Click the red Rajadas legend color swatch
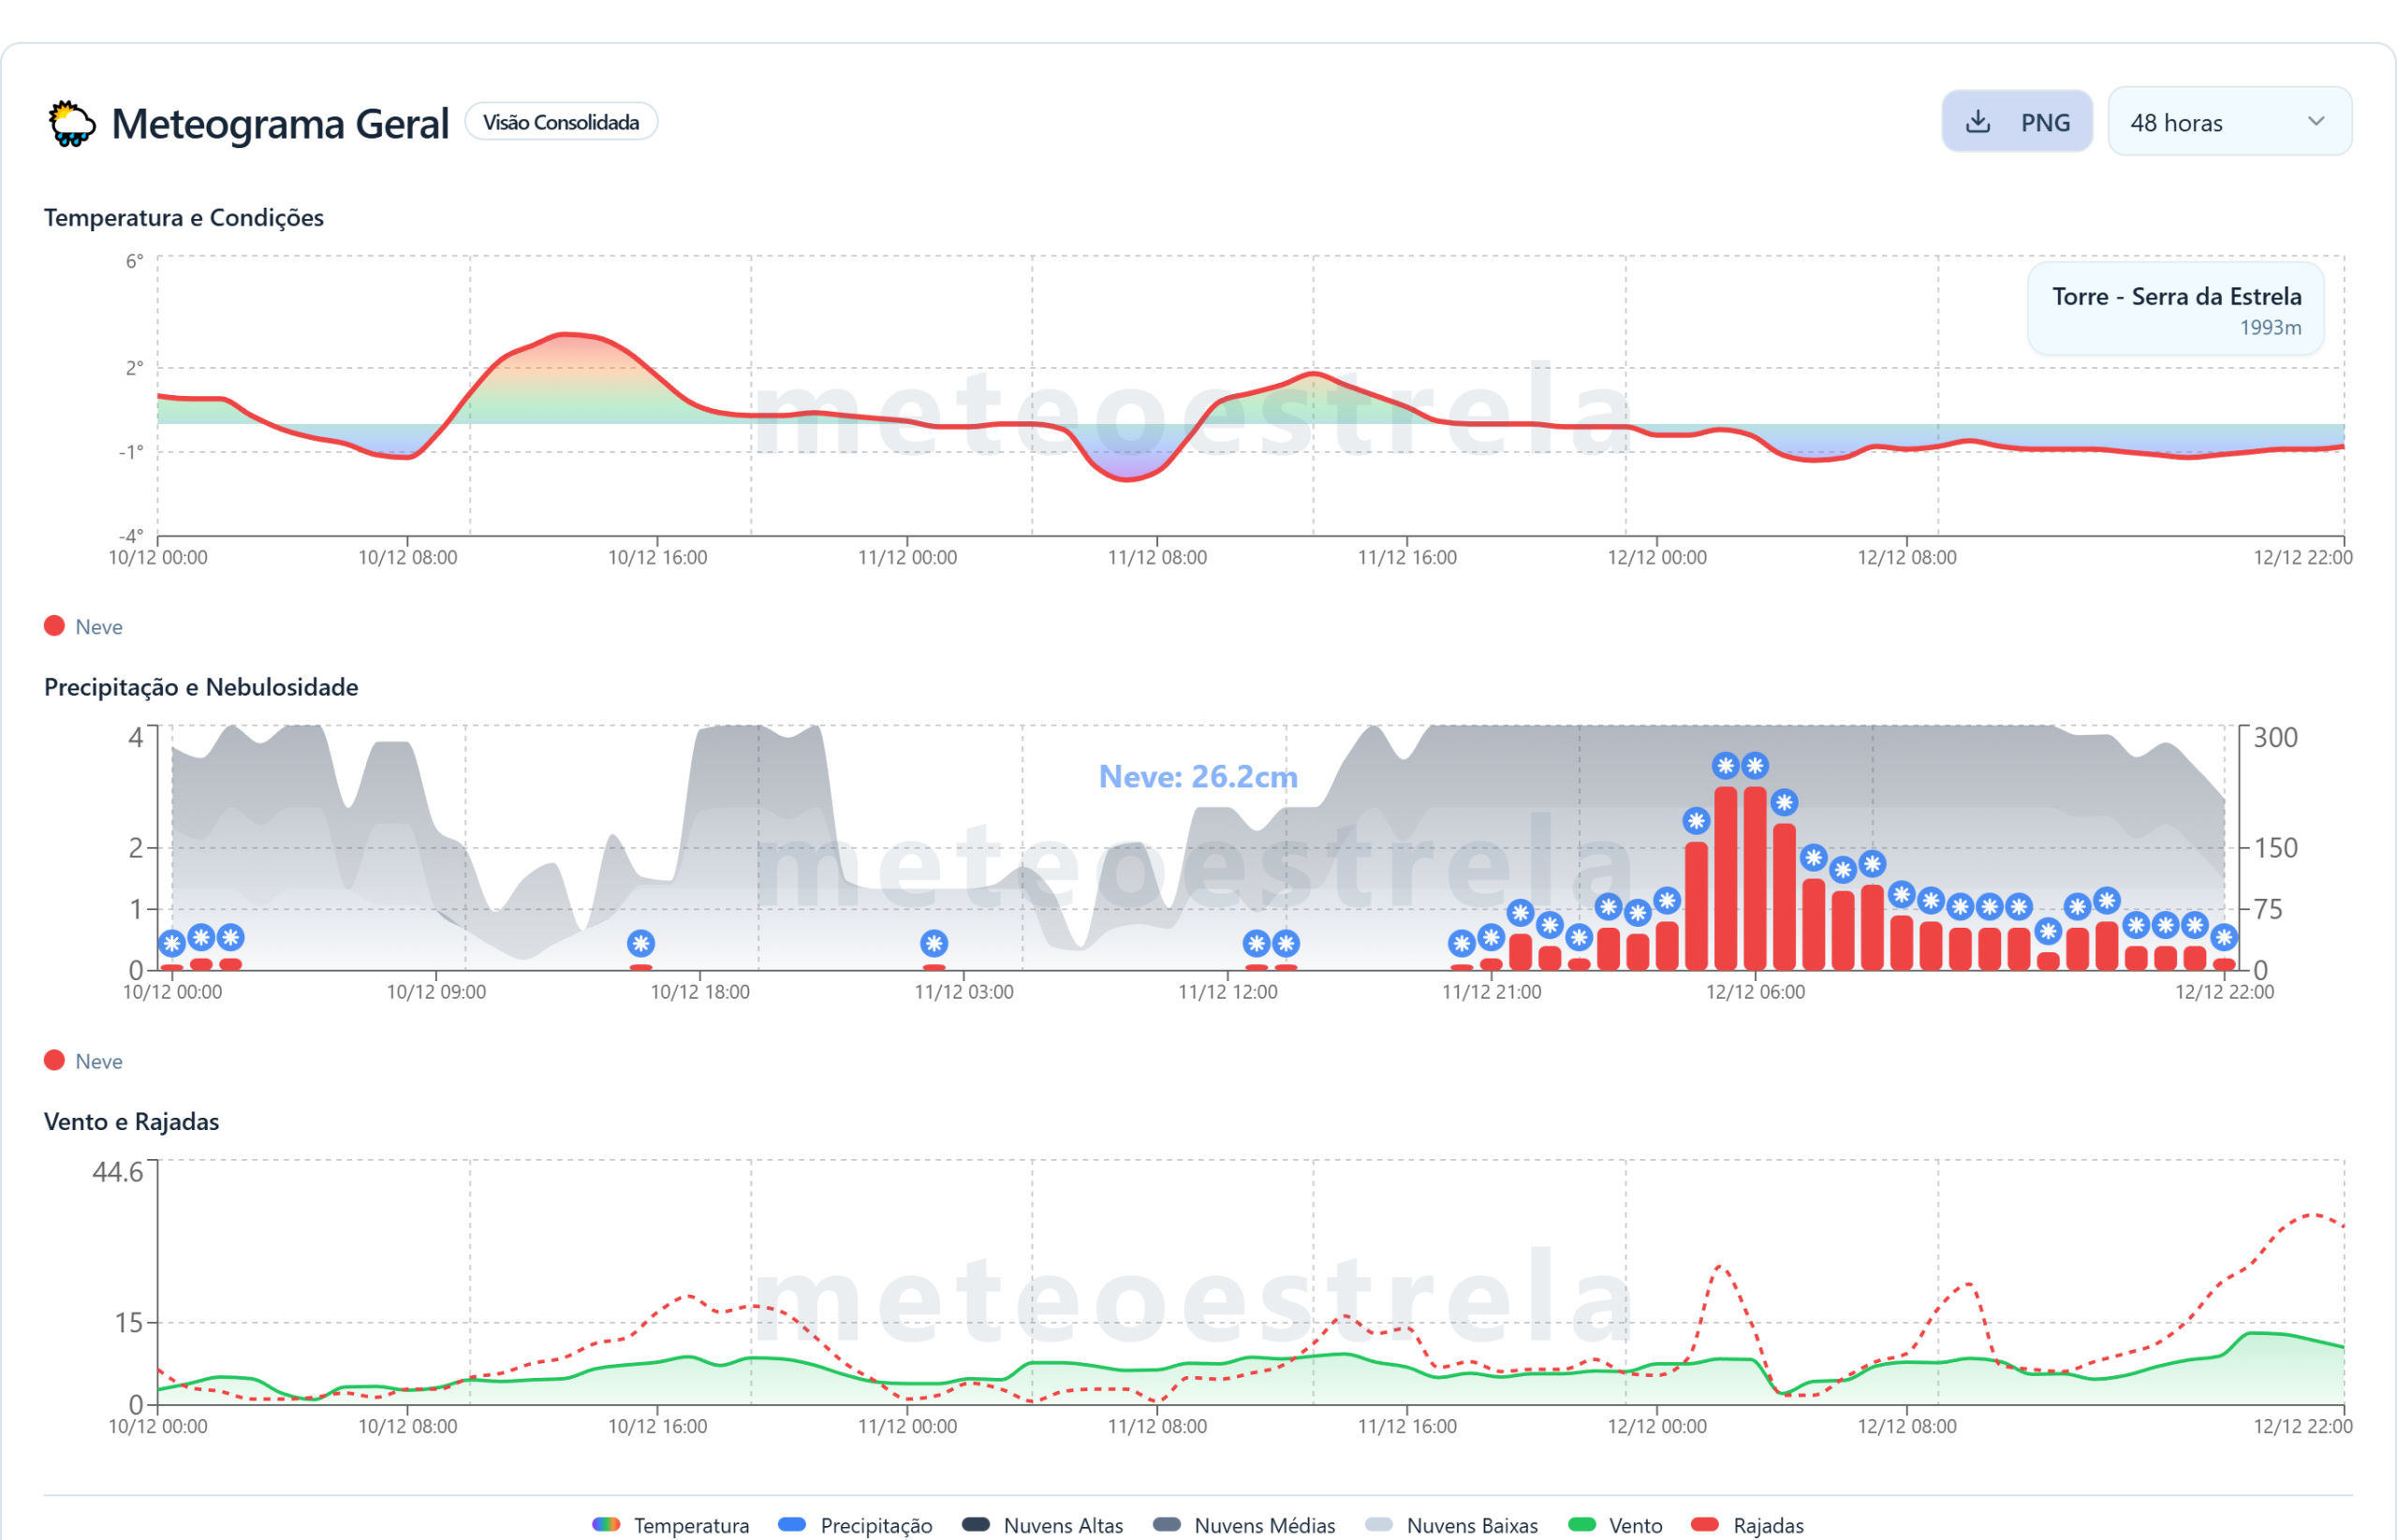 pos(1704,1524)
